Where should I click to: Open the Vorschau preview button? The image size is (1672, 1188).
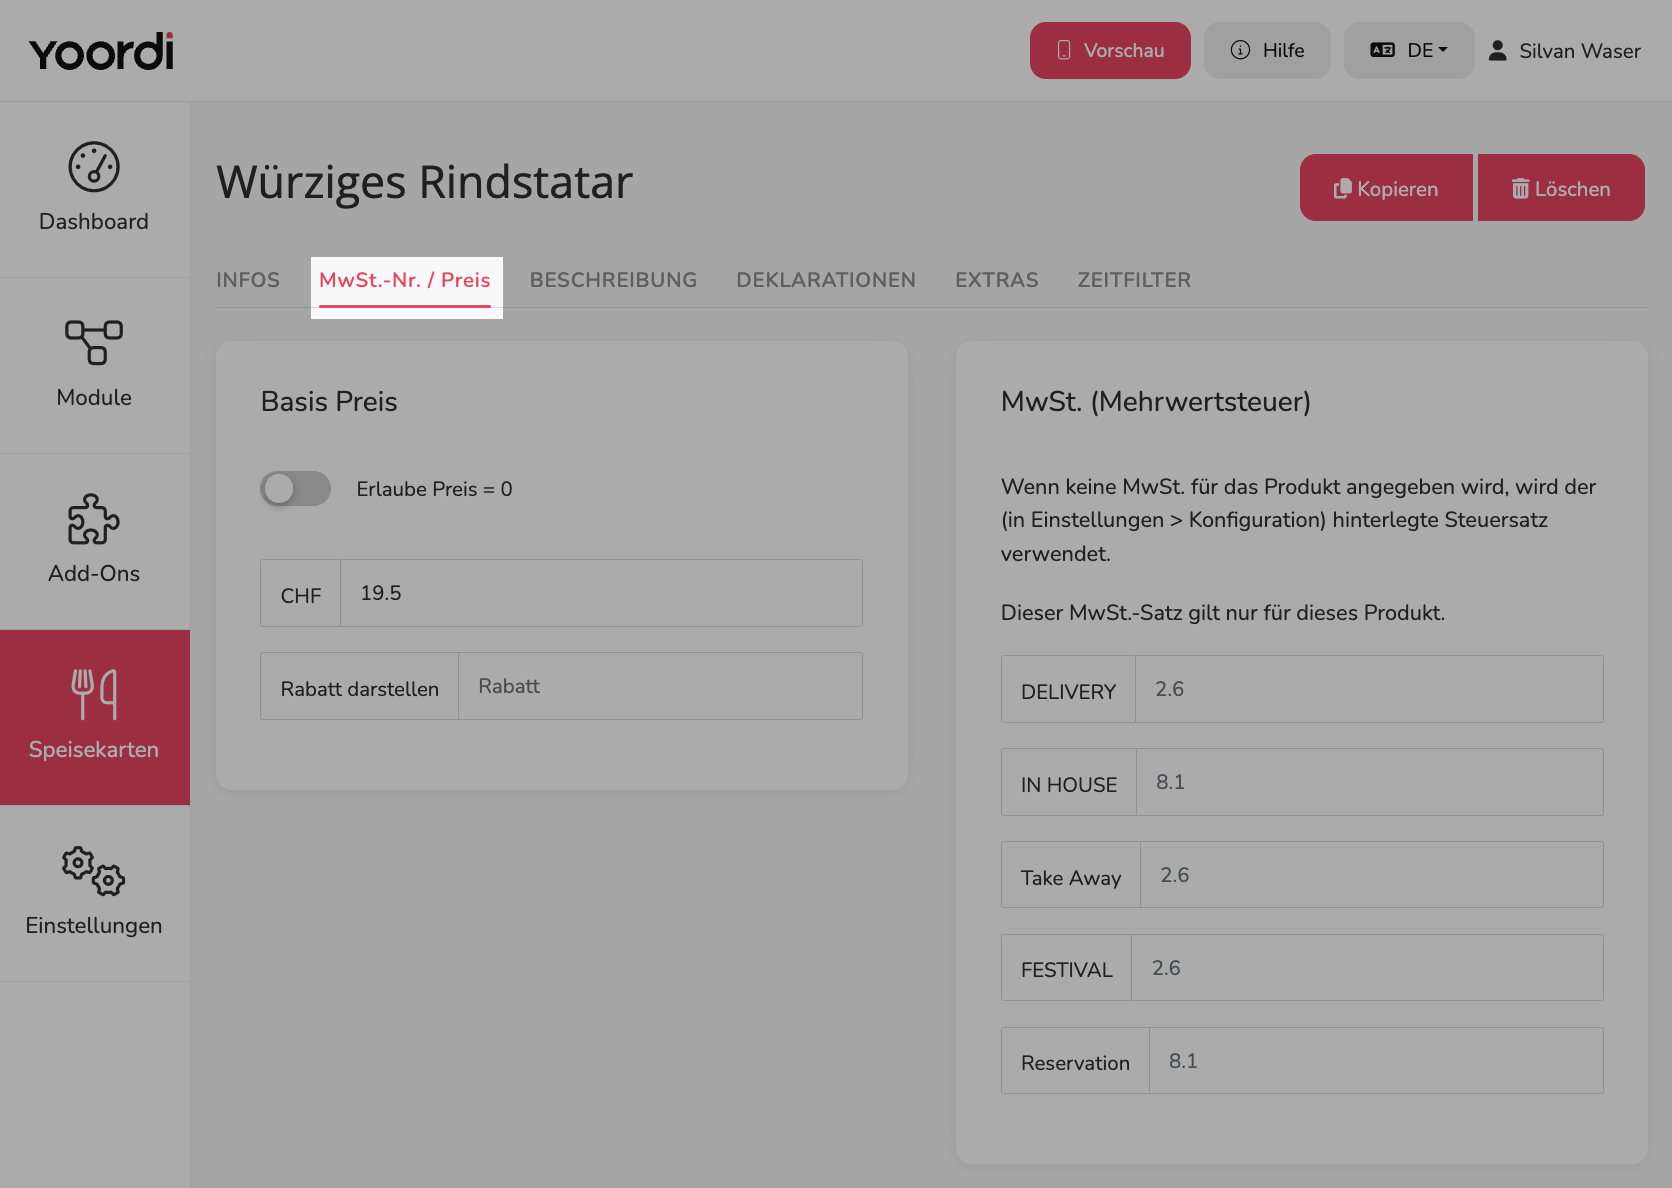(x=1110, y=50)
